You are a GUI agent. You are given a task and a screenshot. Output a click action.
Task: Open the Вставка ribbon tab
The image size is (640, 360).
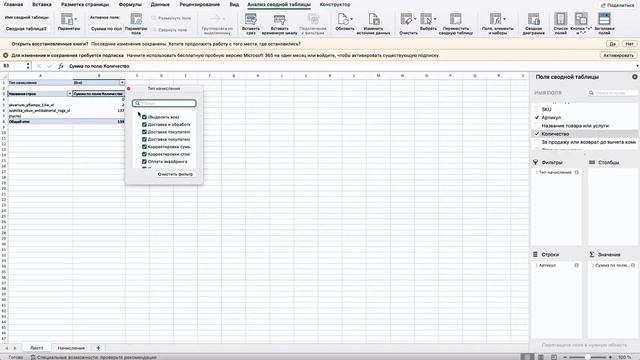point(42,4)
